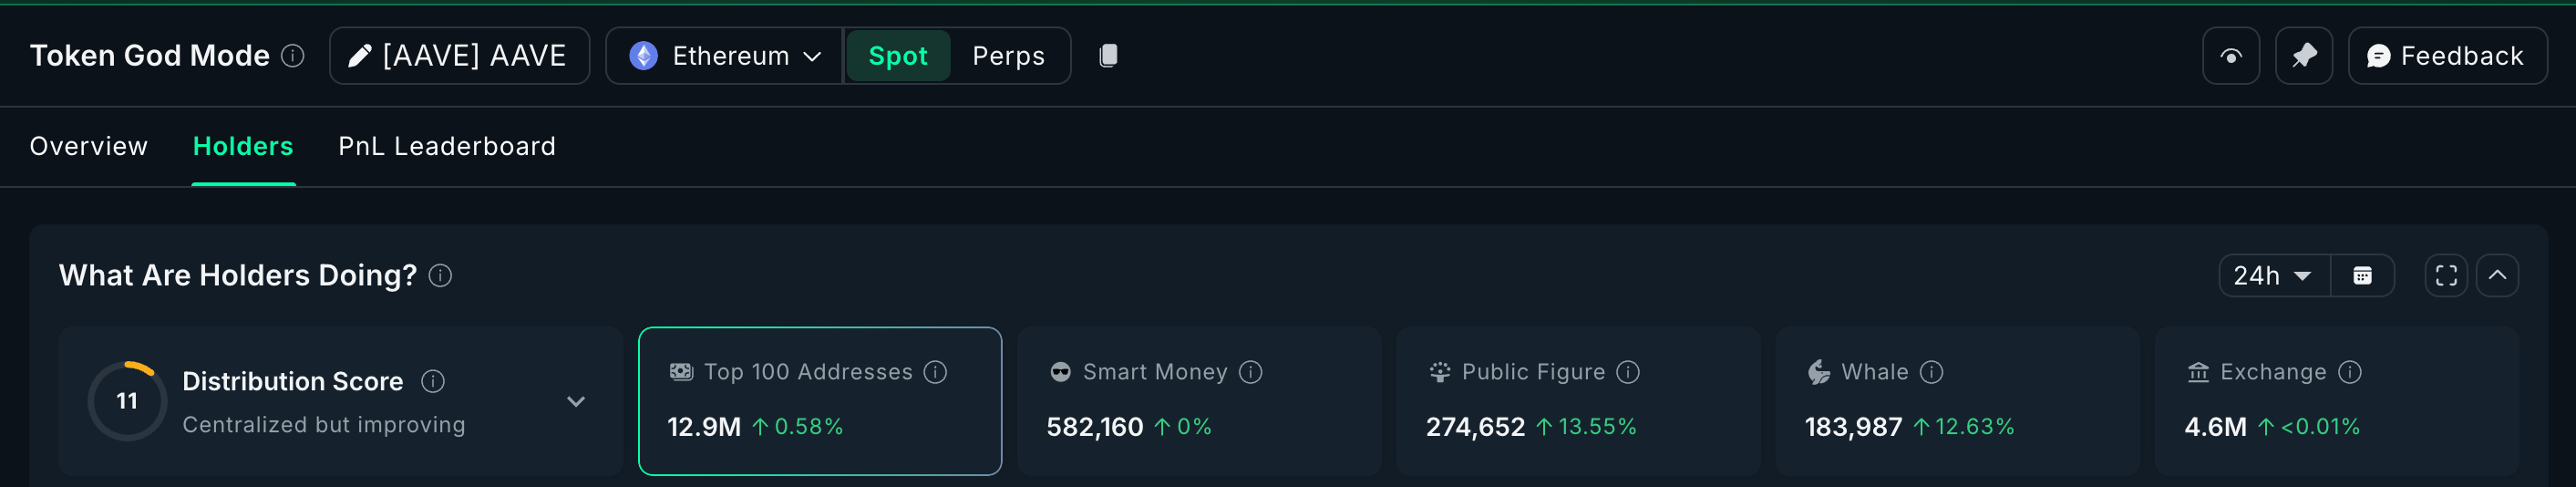Click the Exchange info icon
Viewport: 2576px width, 487px height.
point(2350,372)
